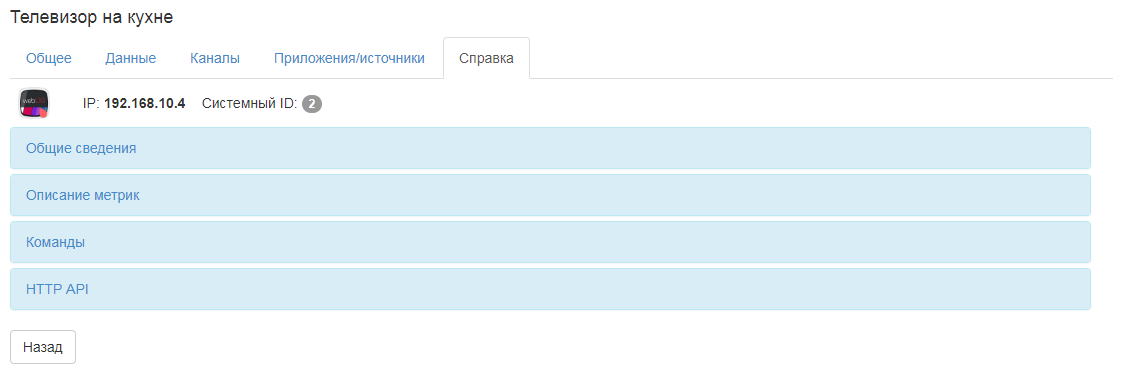Viewport: 1122px width, 374px height.
Task: Click the Описание метрик heading link text
Action: click(82, 195)
